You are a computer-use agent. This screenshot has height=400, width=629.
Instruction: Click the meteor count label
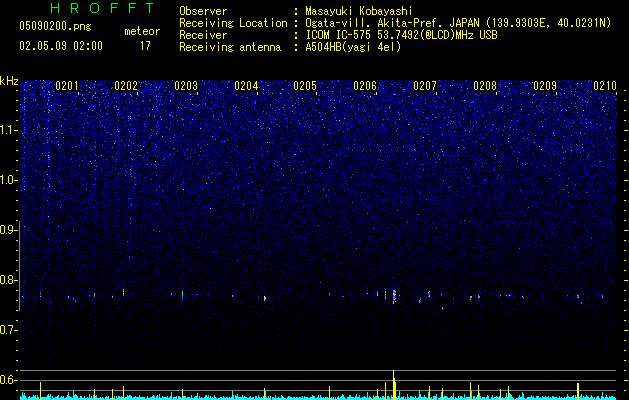click(142, 31)
